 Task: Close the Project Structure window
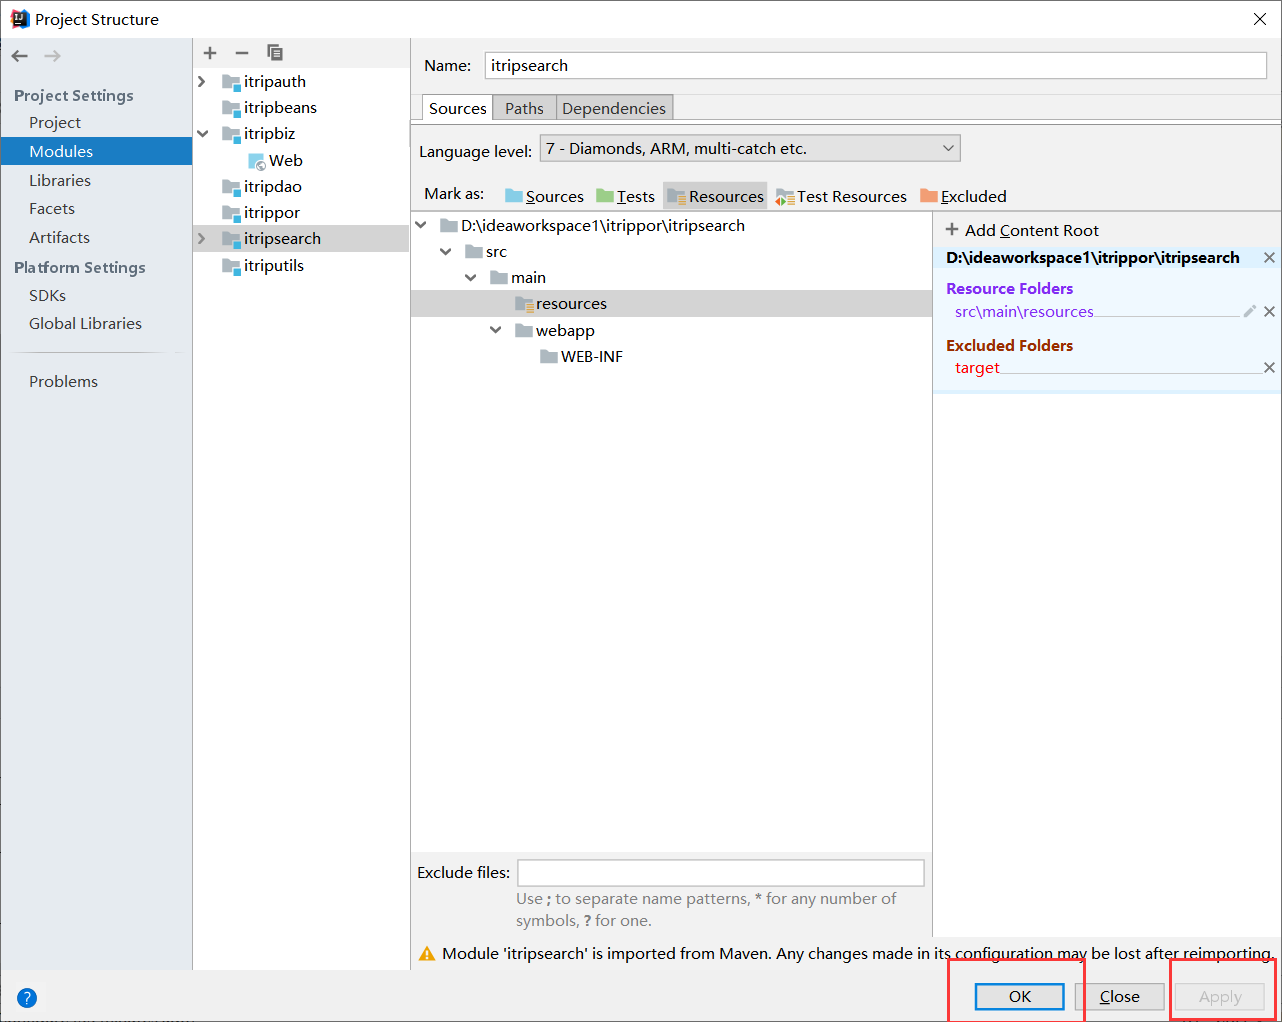(1260, 19)
